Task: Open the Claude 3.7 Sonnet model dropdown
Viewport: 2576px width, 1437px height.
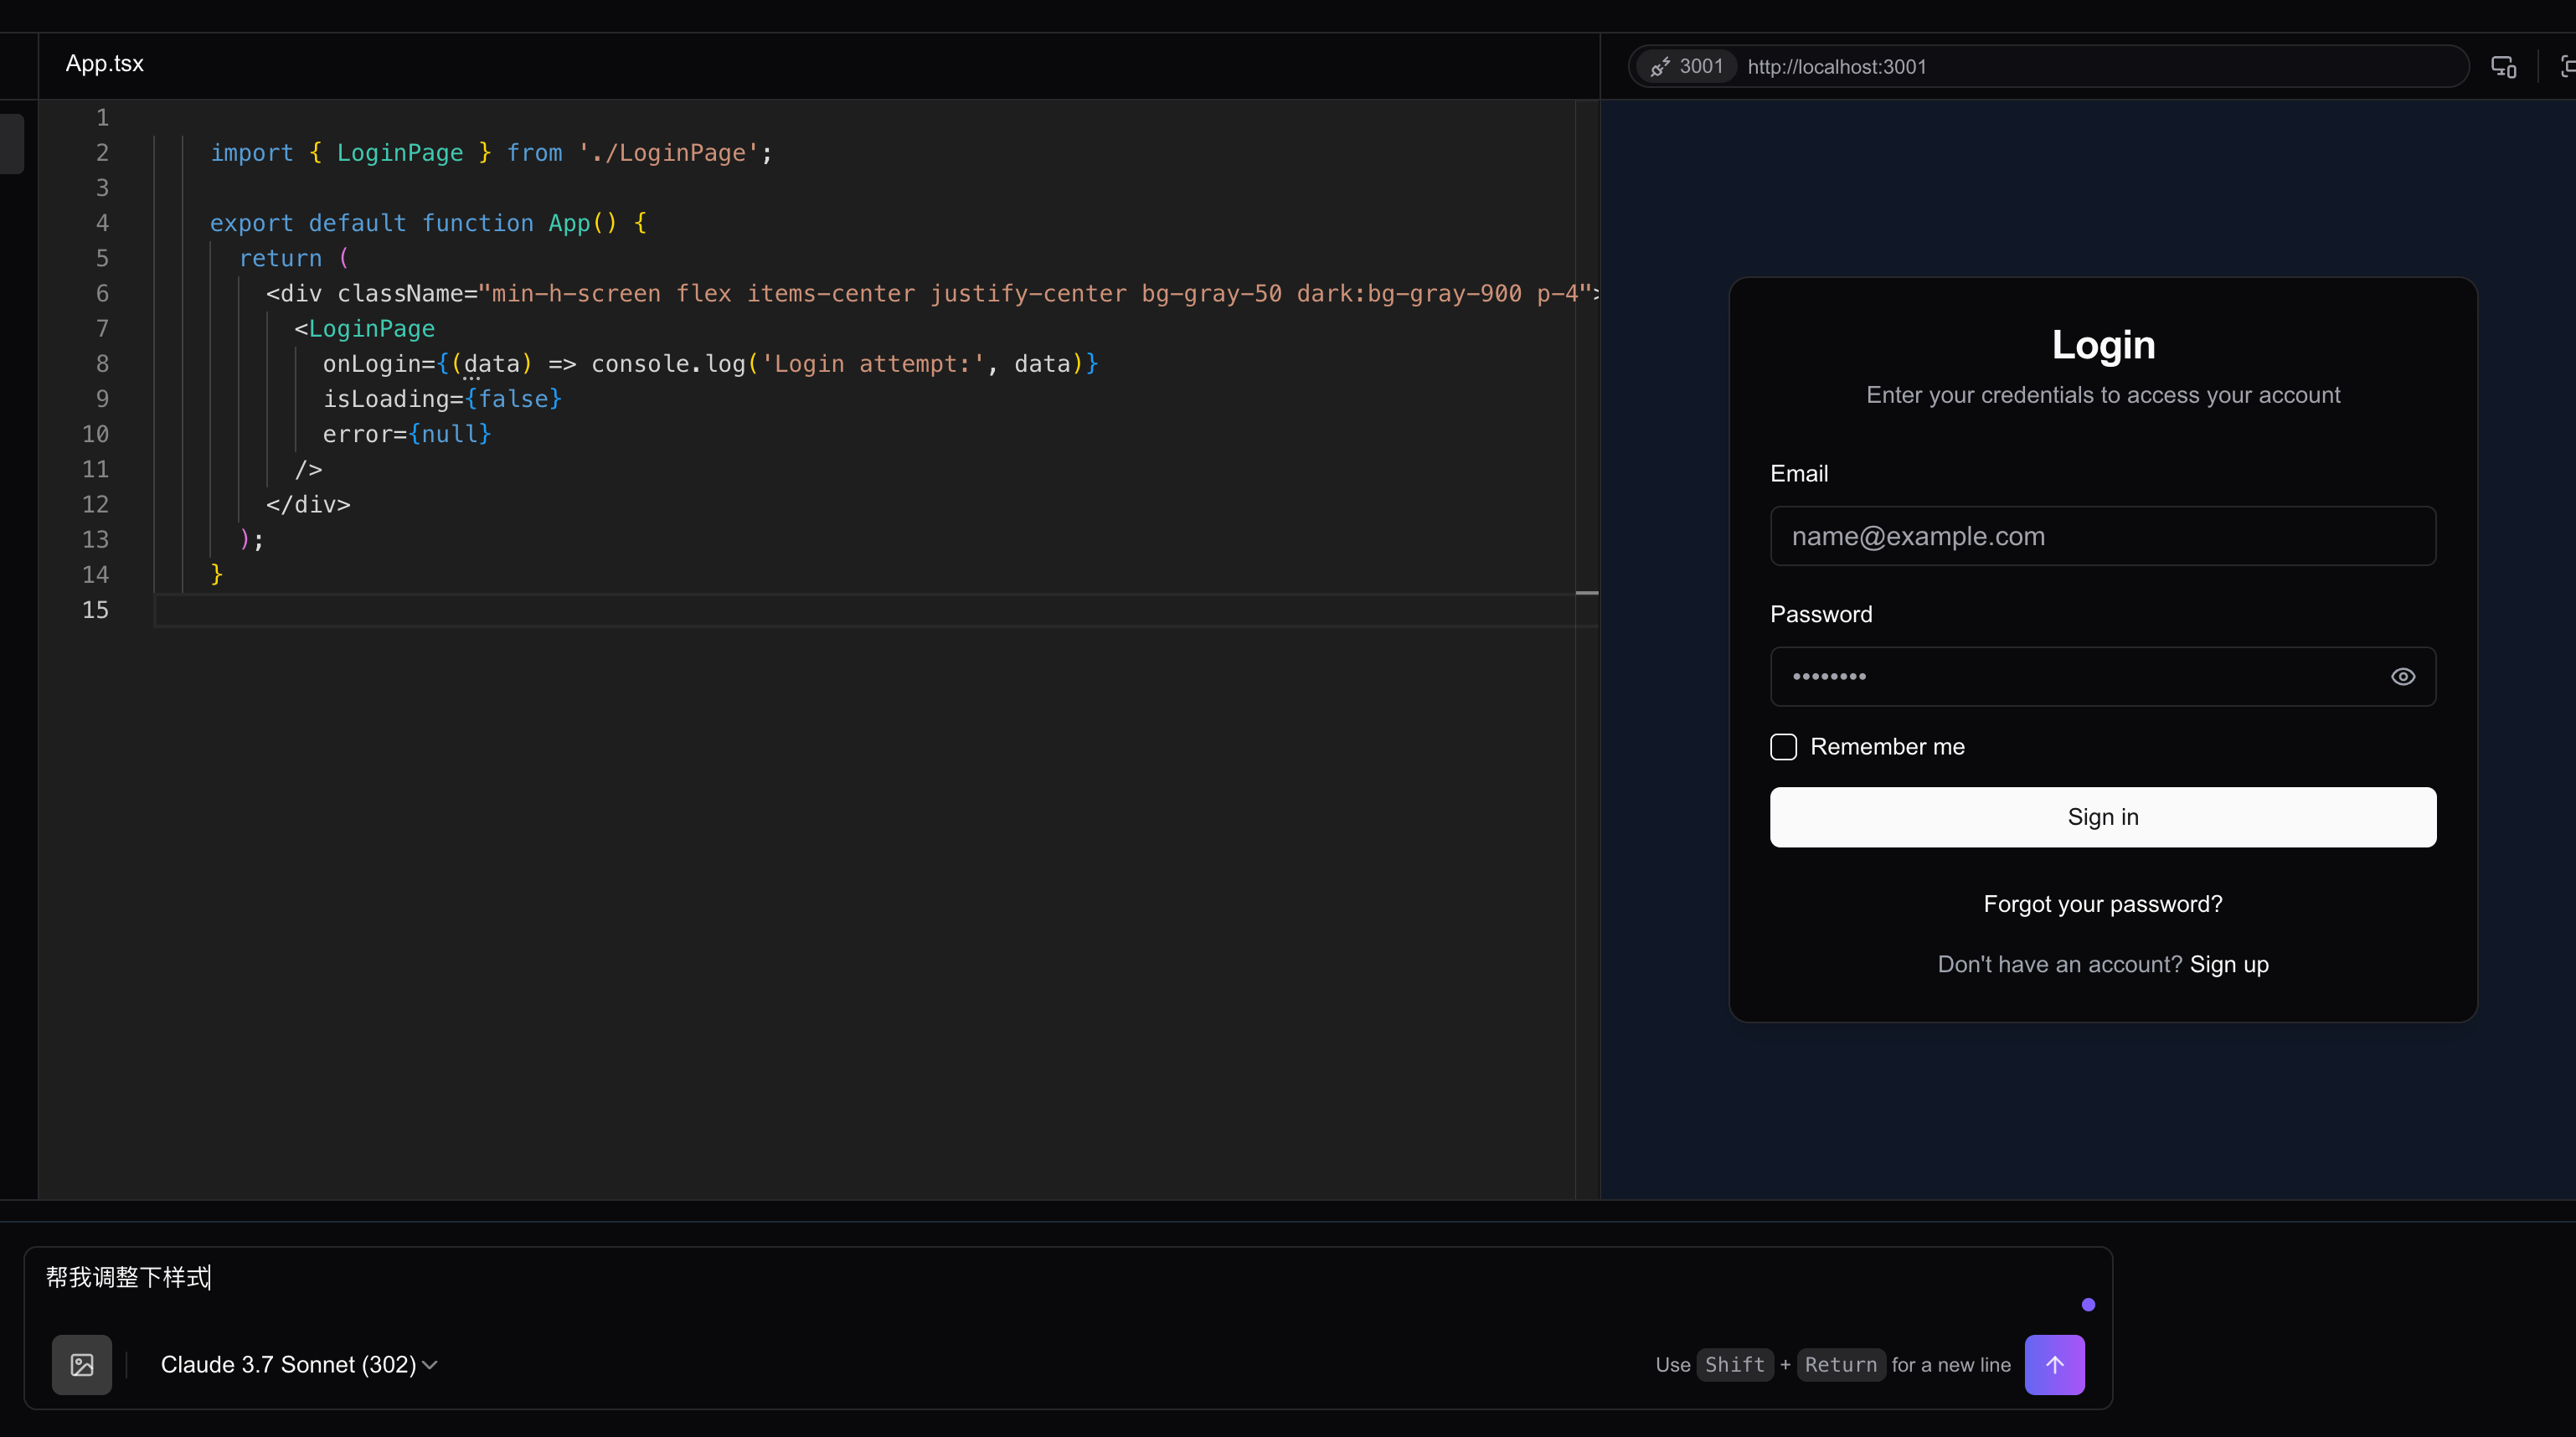Action: click(x=299, y=1364)
